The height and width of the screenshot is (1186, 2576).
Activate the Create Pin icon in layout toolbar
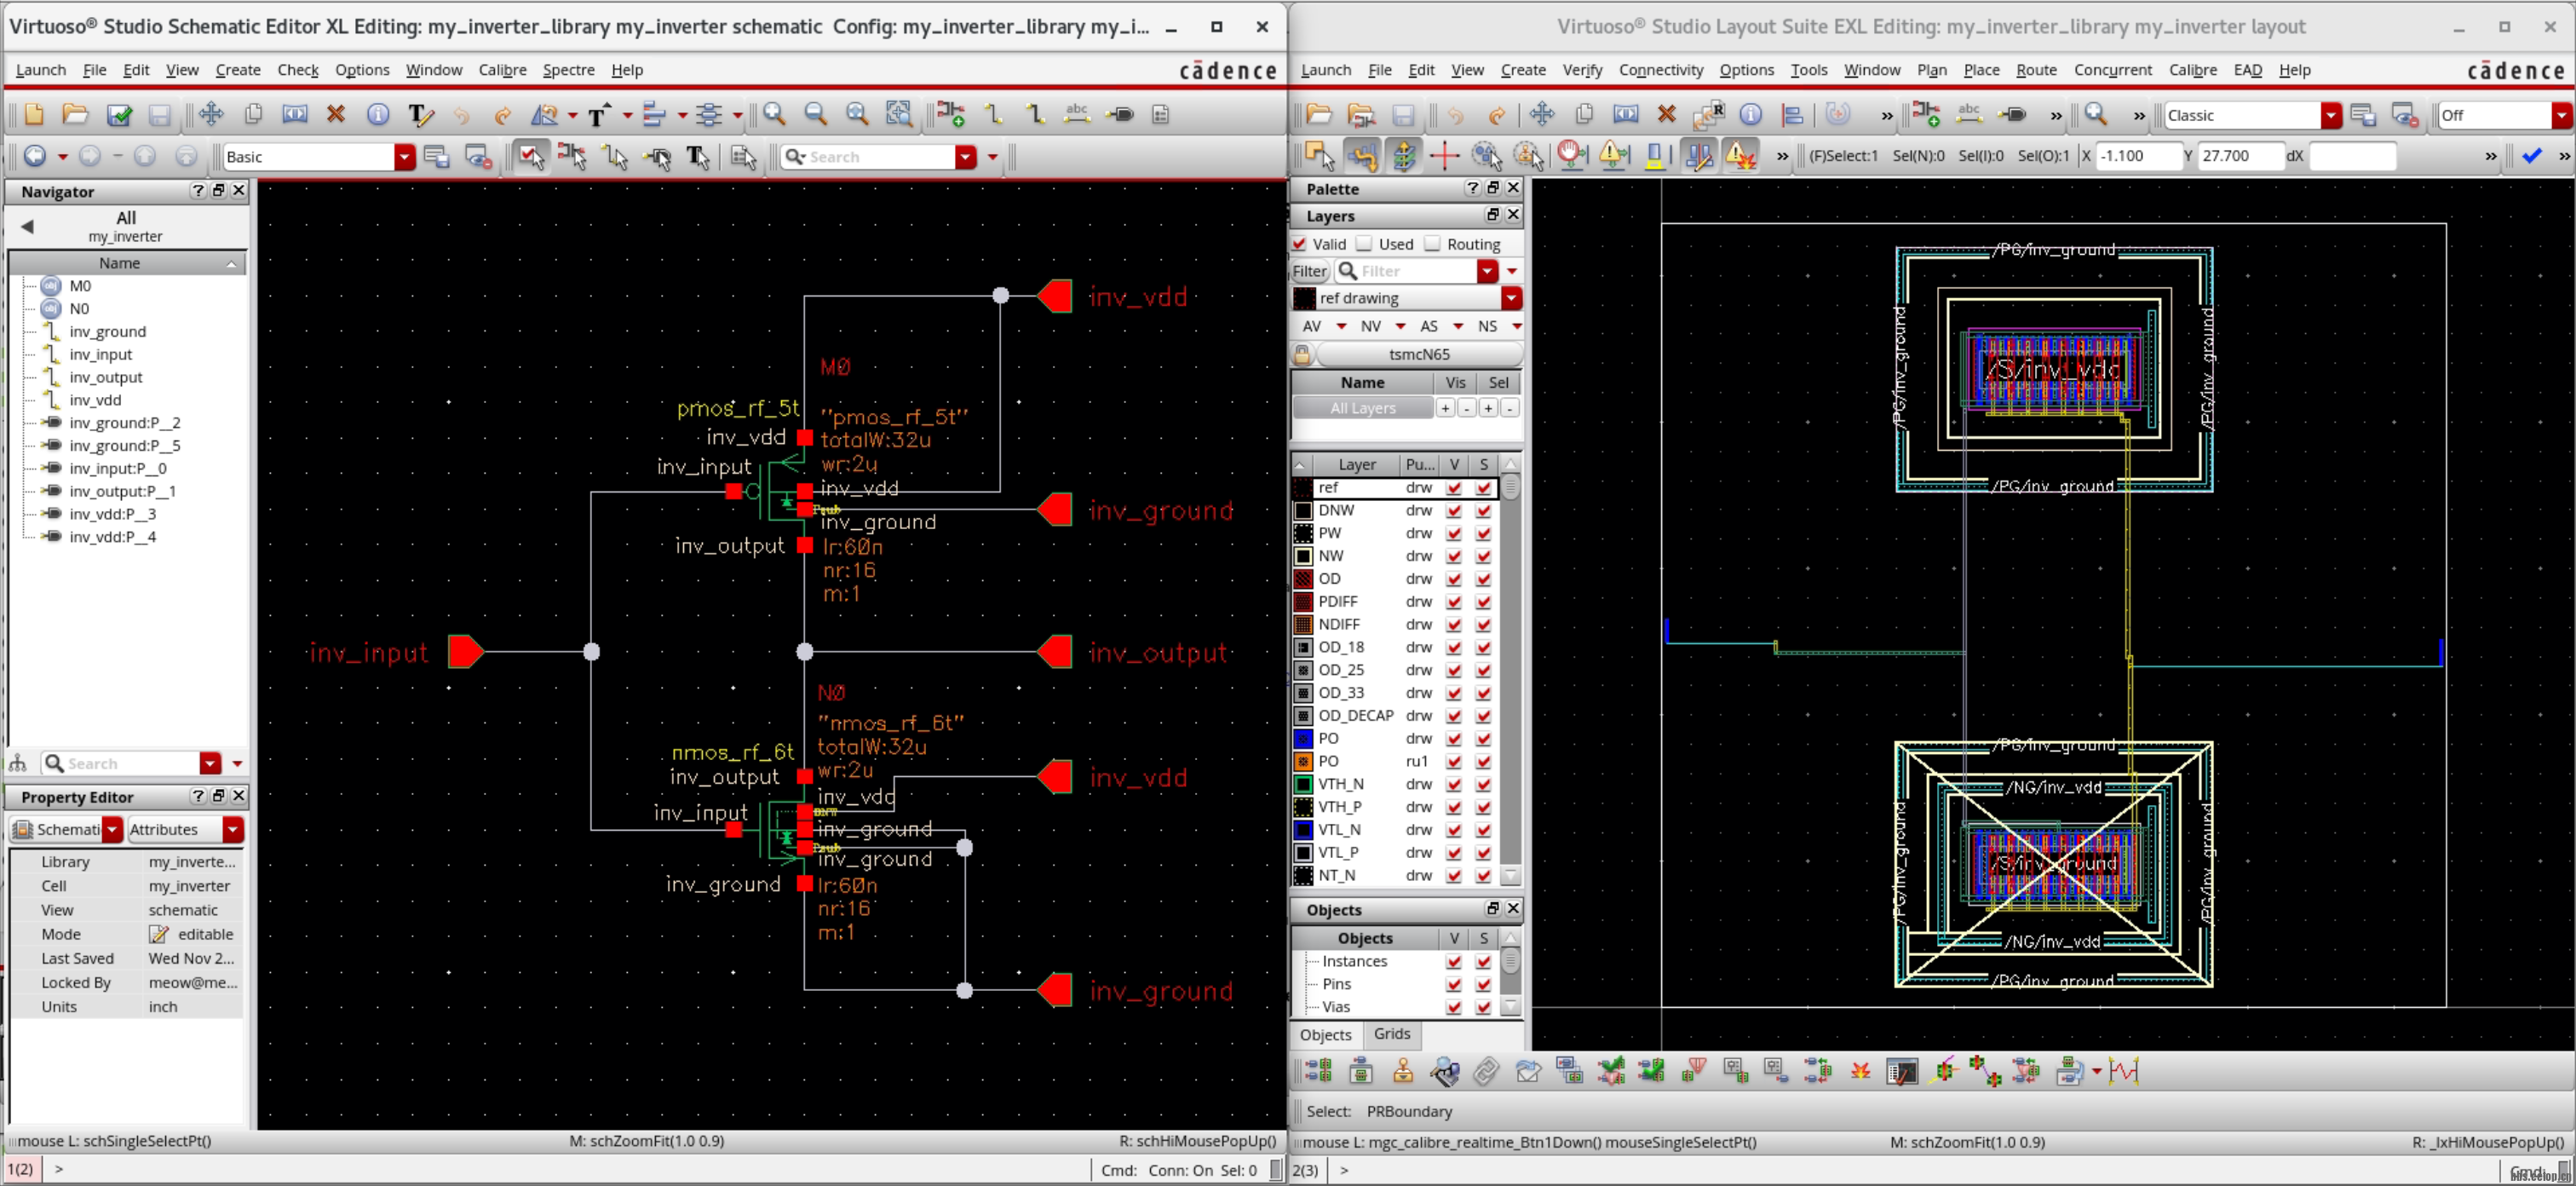click(2013, 114)
